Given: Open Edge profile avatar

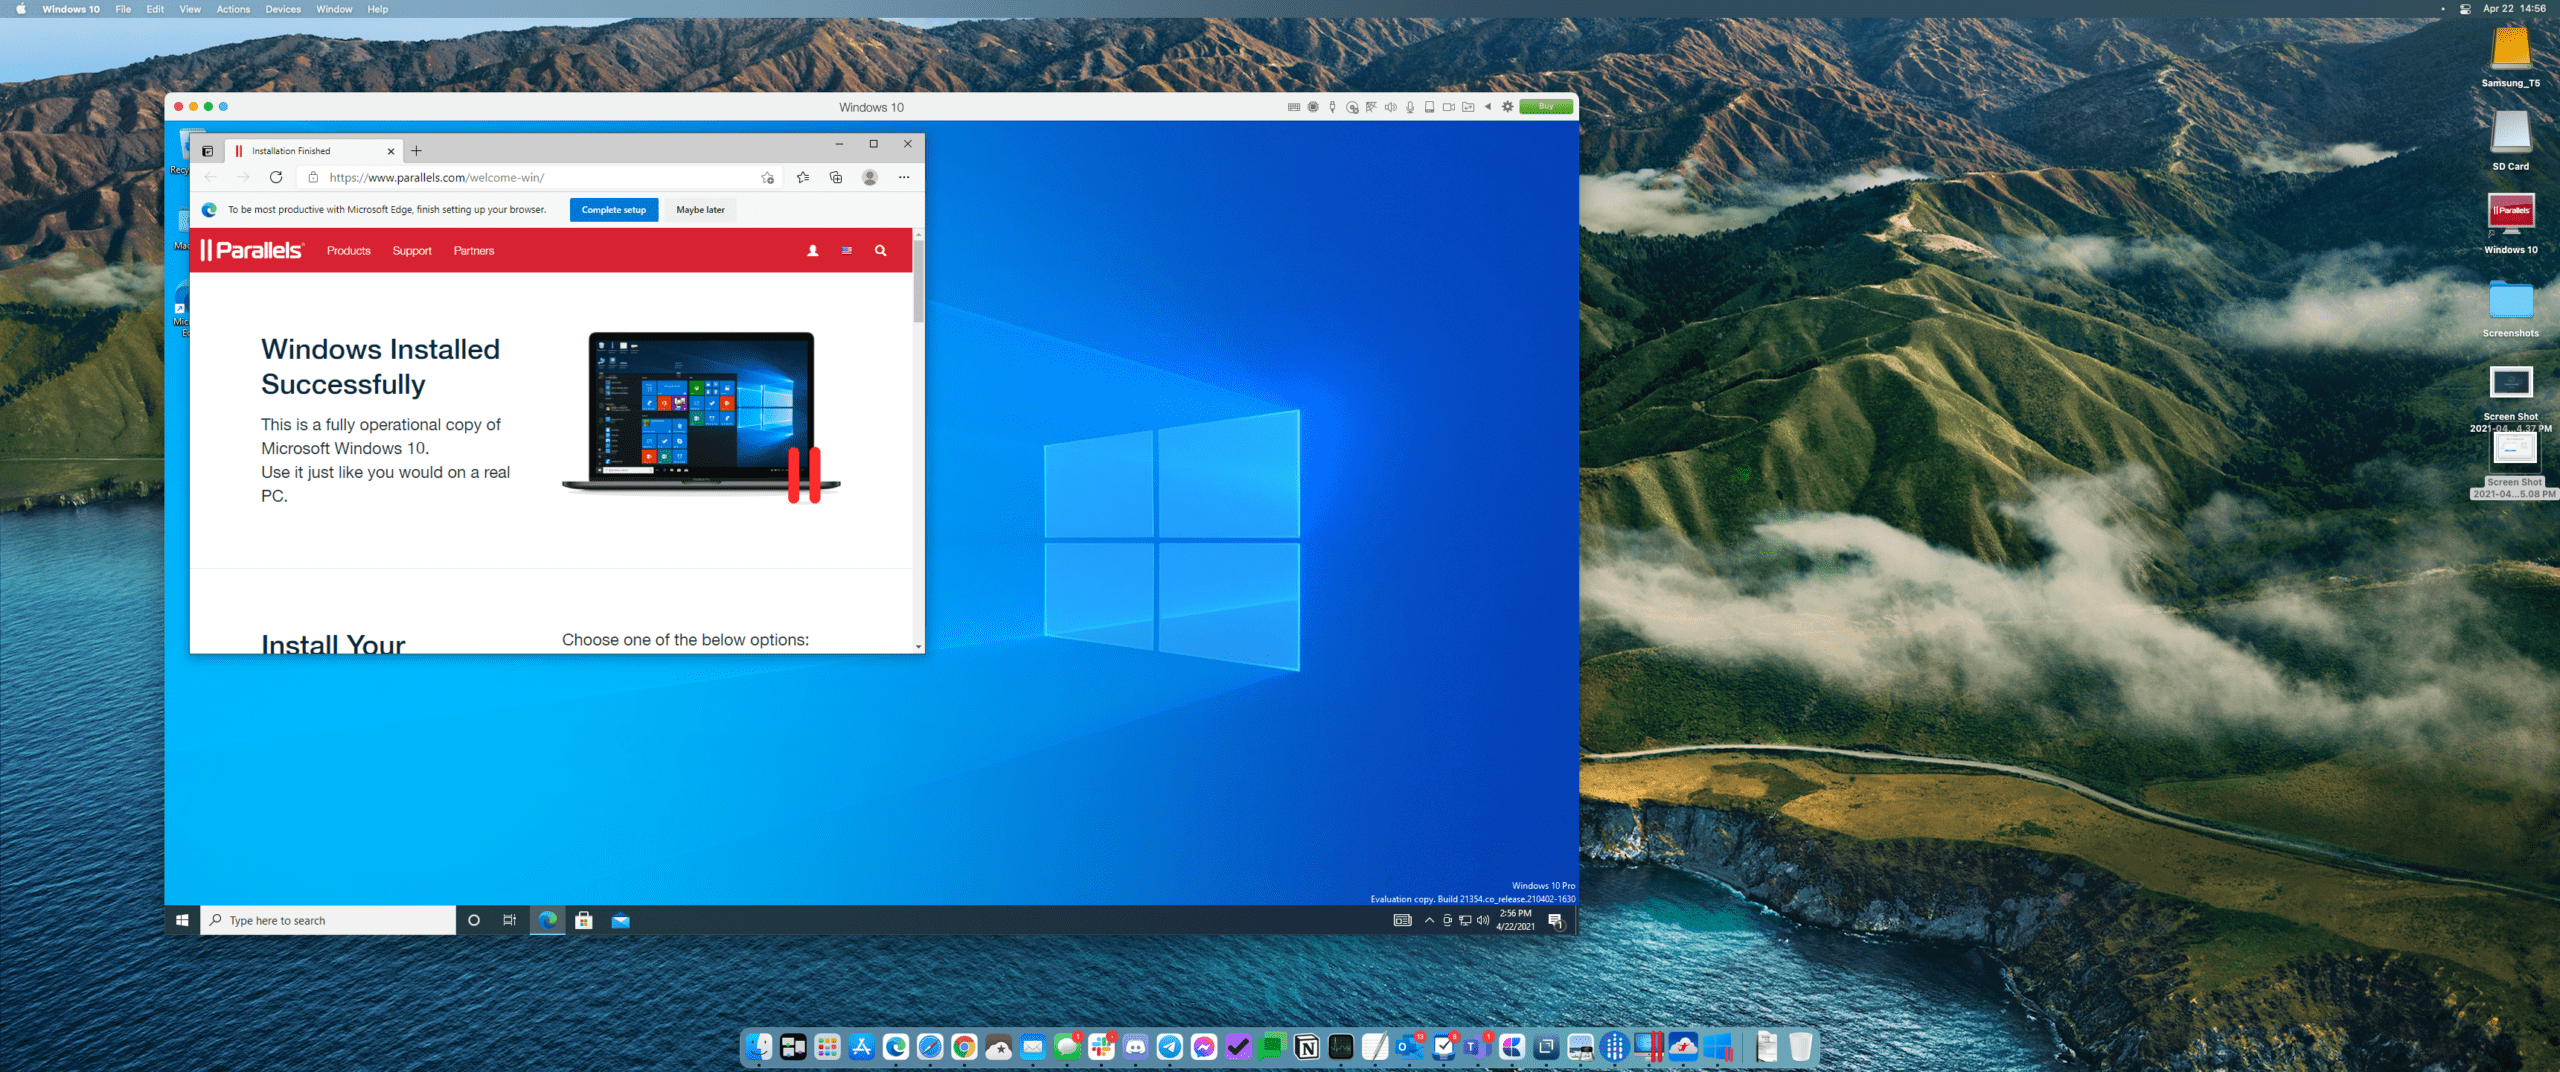Looking at the screenshot, I should (870, 178).
